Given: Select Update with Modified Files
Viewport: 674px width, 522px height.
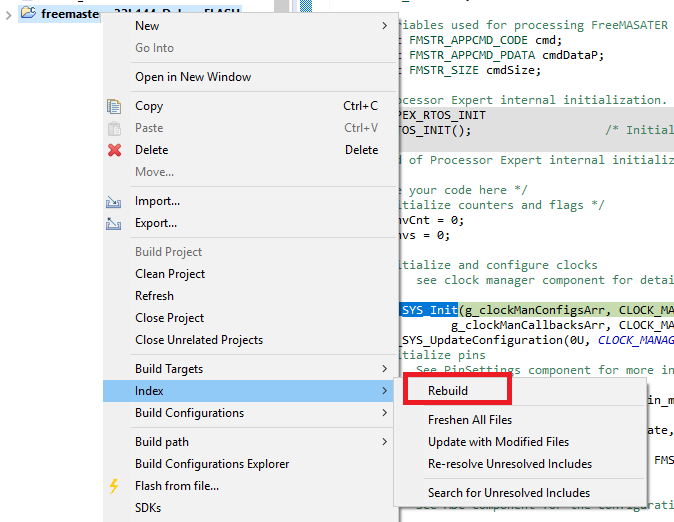Looking at the screenshot, I should tap(498, 442).
